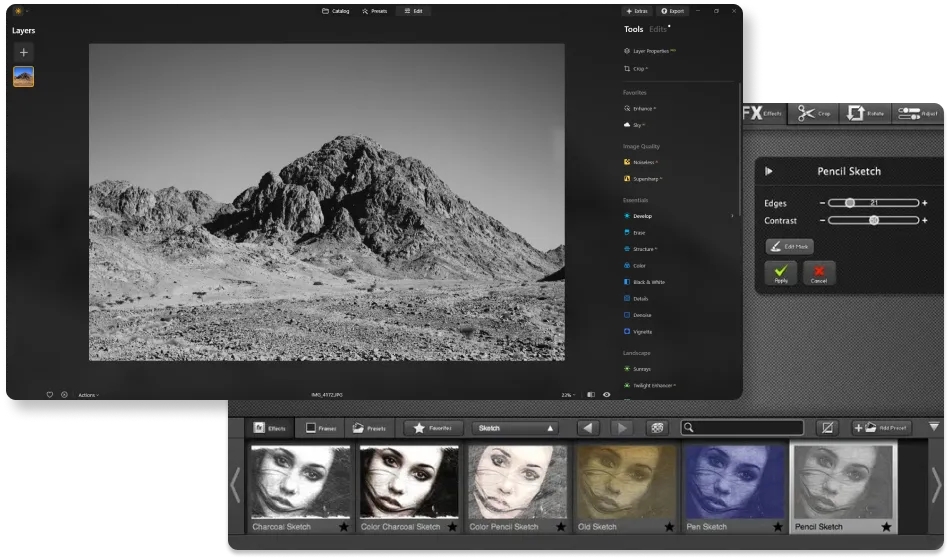Toggle the eye preview icon below photo
Image resolution: width=948 pixels, height=558 pixels.
click(607, 394)
